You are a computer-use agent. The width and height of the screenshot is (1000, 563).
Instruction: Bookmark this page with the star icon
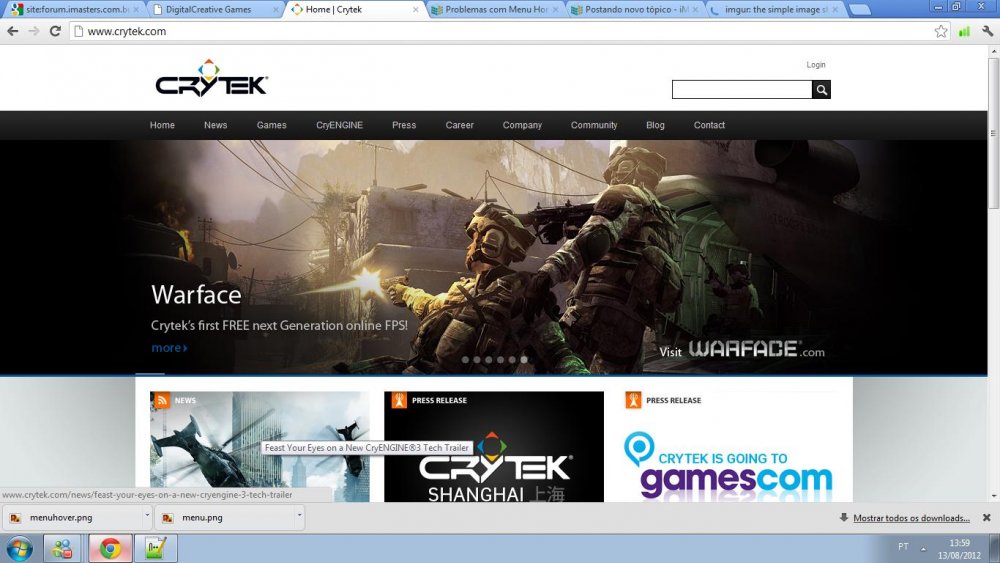tap(941, 31)
